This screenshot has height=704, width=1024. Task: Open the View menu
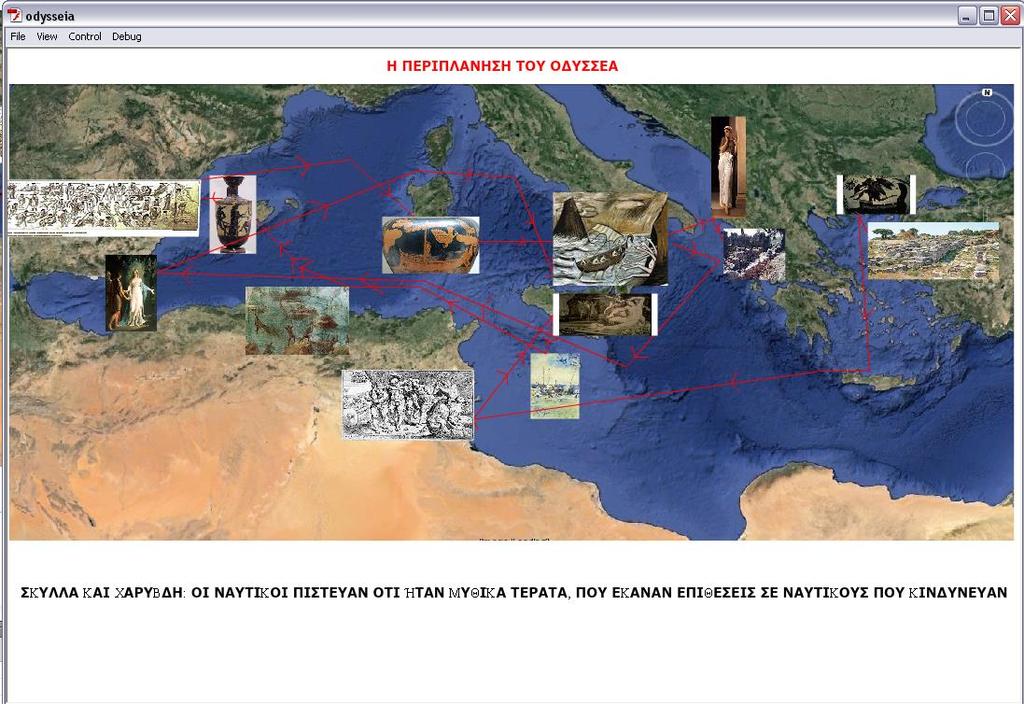click(x=46, y=37)
